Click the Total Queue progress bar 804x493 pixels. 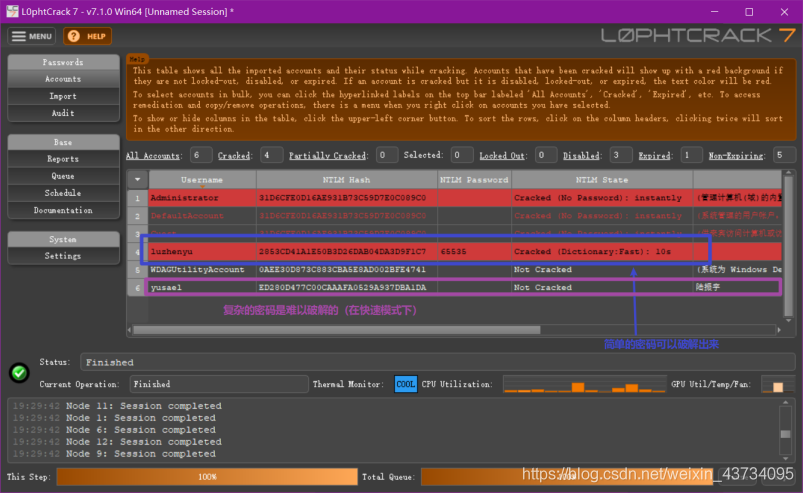[567, 477]
